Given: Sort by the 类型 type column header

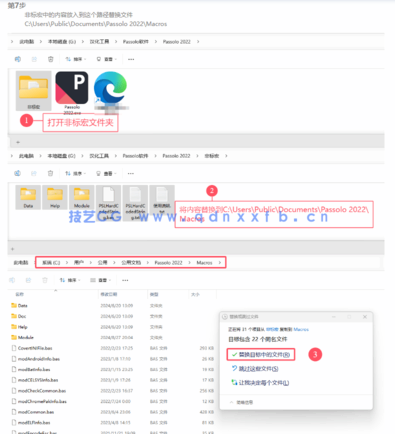Looking at the screenshot, I should 154,294.
